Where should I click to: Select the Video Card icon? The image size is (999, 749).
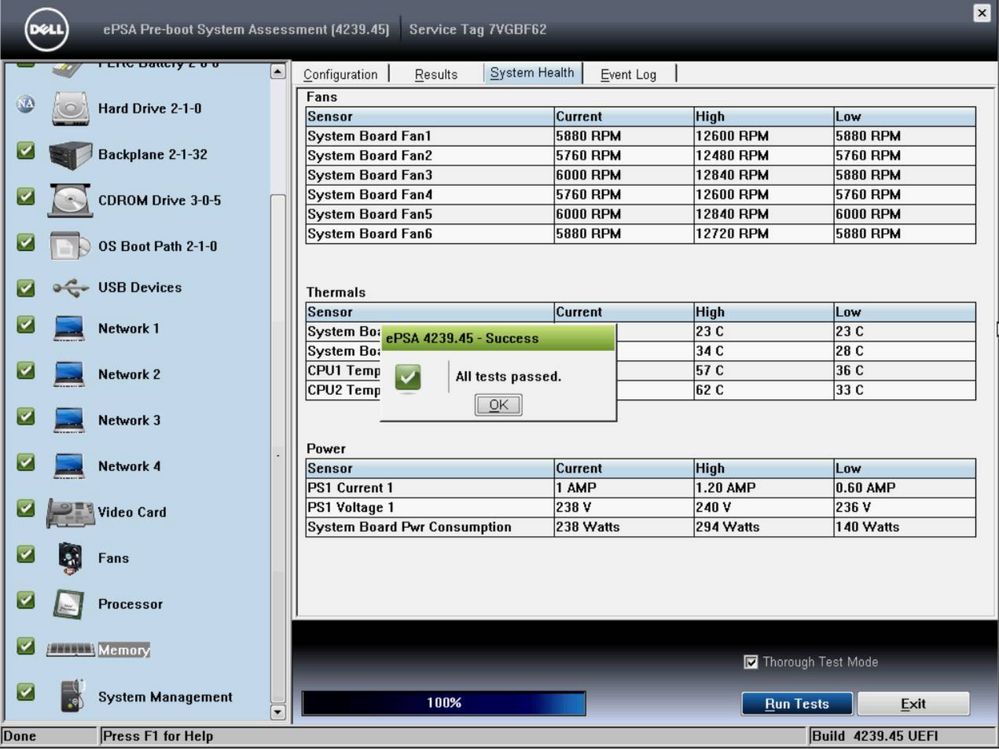tap(71, 513)
